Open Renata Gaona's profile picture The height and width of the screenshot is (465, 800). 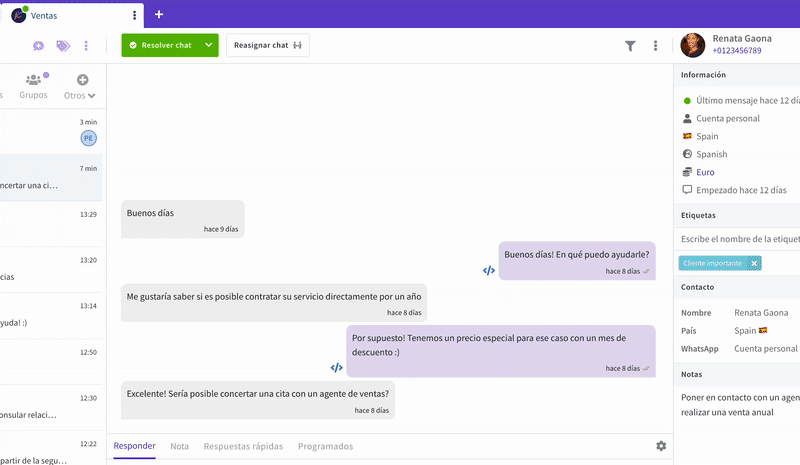pyautogui.click(x=692, y=45)
